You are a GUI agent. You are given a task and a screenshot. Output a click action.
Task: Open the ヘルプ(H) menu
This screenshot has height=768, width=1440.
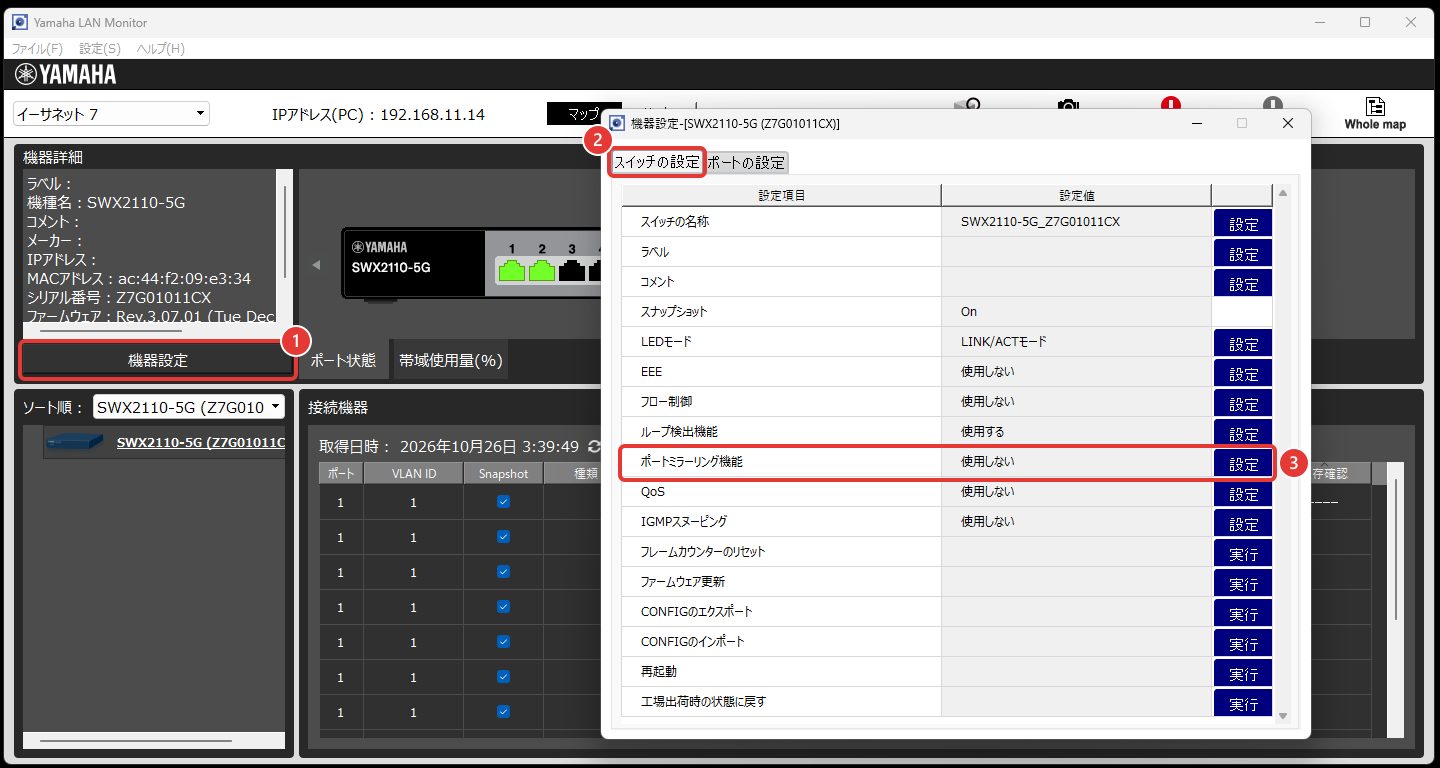(x=161, y=48)
